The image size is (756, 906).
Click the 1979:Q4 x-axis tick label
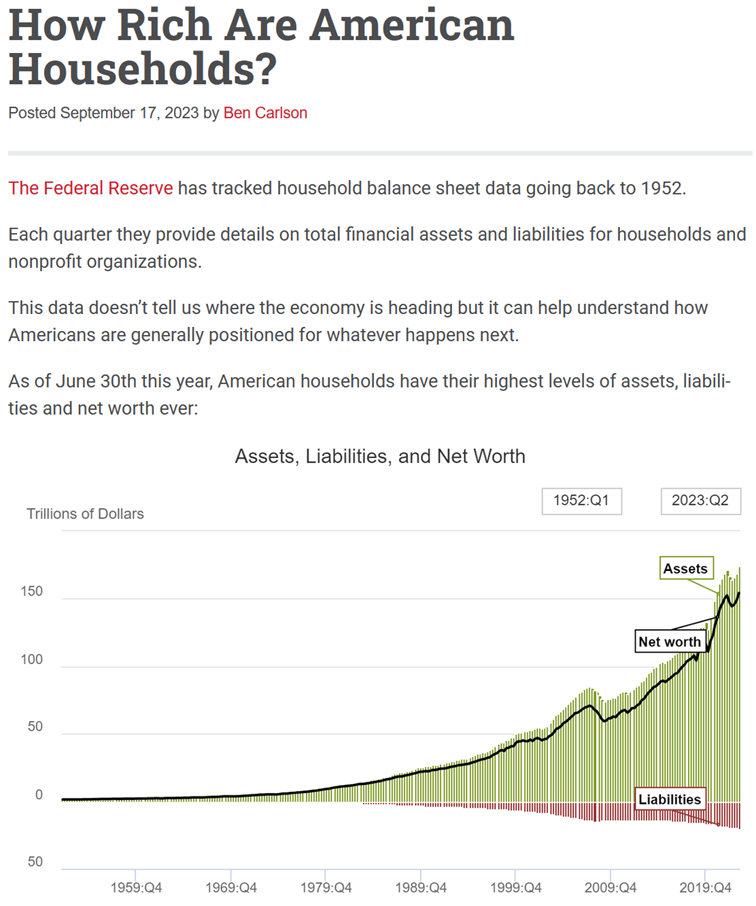point(326,886)
